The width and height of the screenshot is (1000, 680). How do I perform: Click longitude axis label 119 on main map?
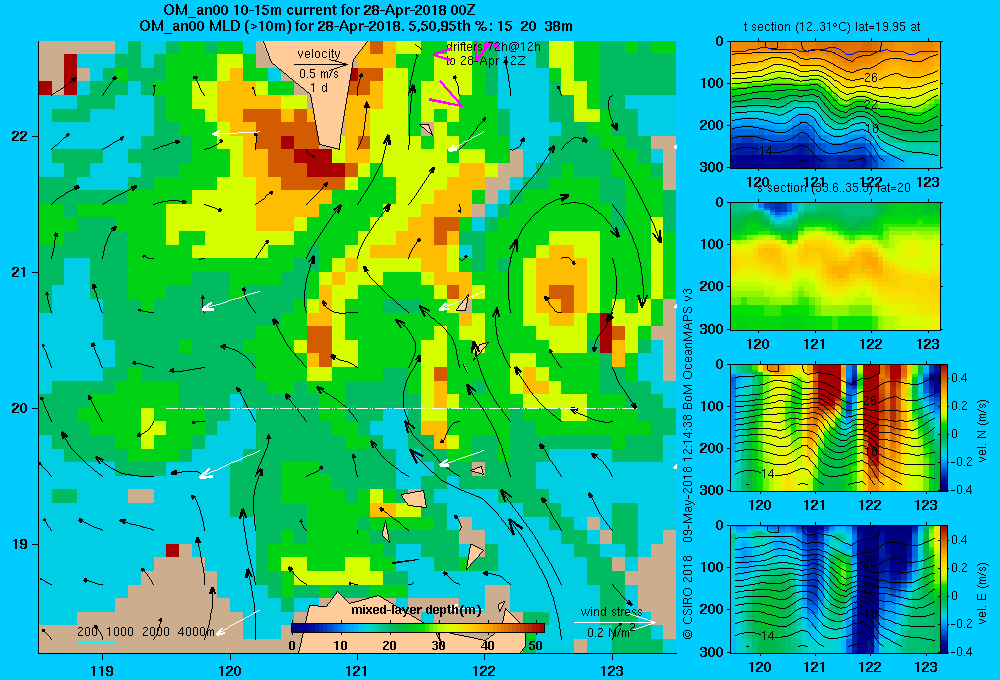coord(102,670)
